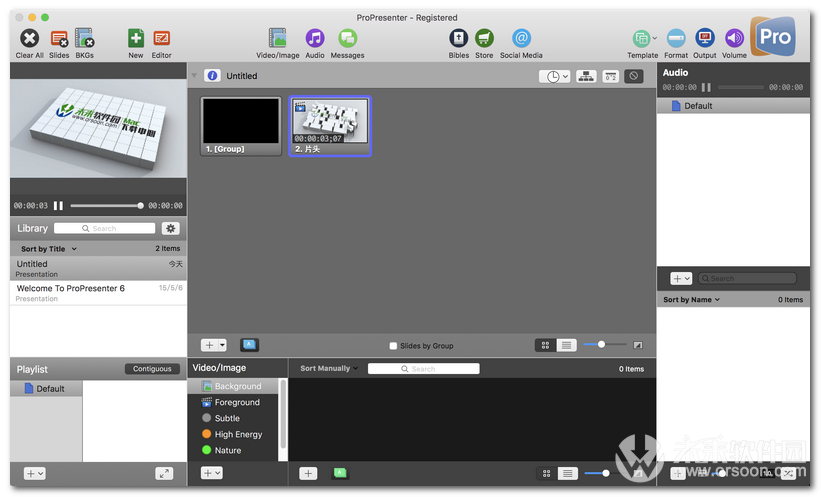Screen dimensions: 821x497
Task: Toggle the Output display icon
Action: tap(705, 39)
